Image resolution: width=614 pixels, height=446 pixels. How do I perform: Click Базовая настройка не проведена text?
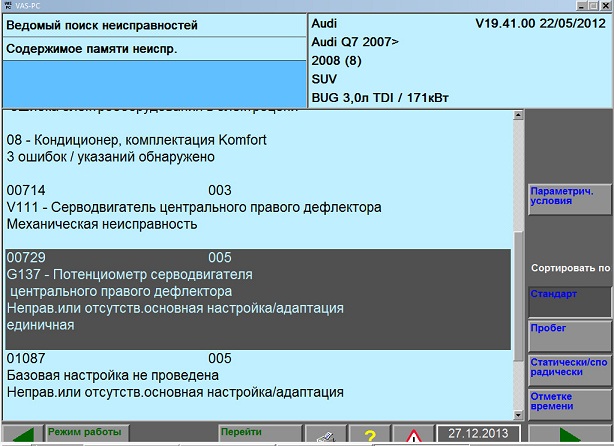pyautogui.click(x=113, y=375)
